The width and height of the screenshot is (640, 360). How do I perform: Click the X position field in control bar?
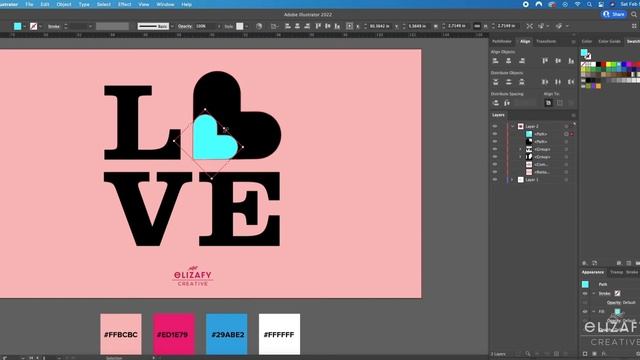(x=379, y=26)
